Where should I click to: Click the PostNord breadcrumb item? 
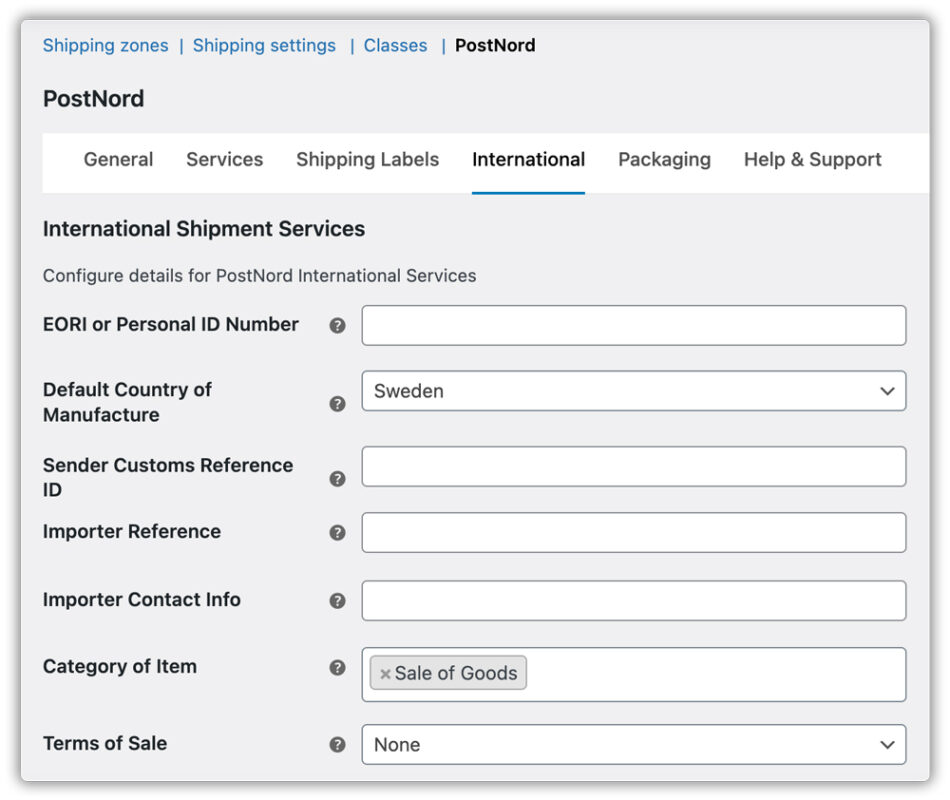(495, 45)
